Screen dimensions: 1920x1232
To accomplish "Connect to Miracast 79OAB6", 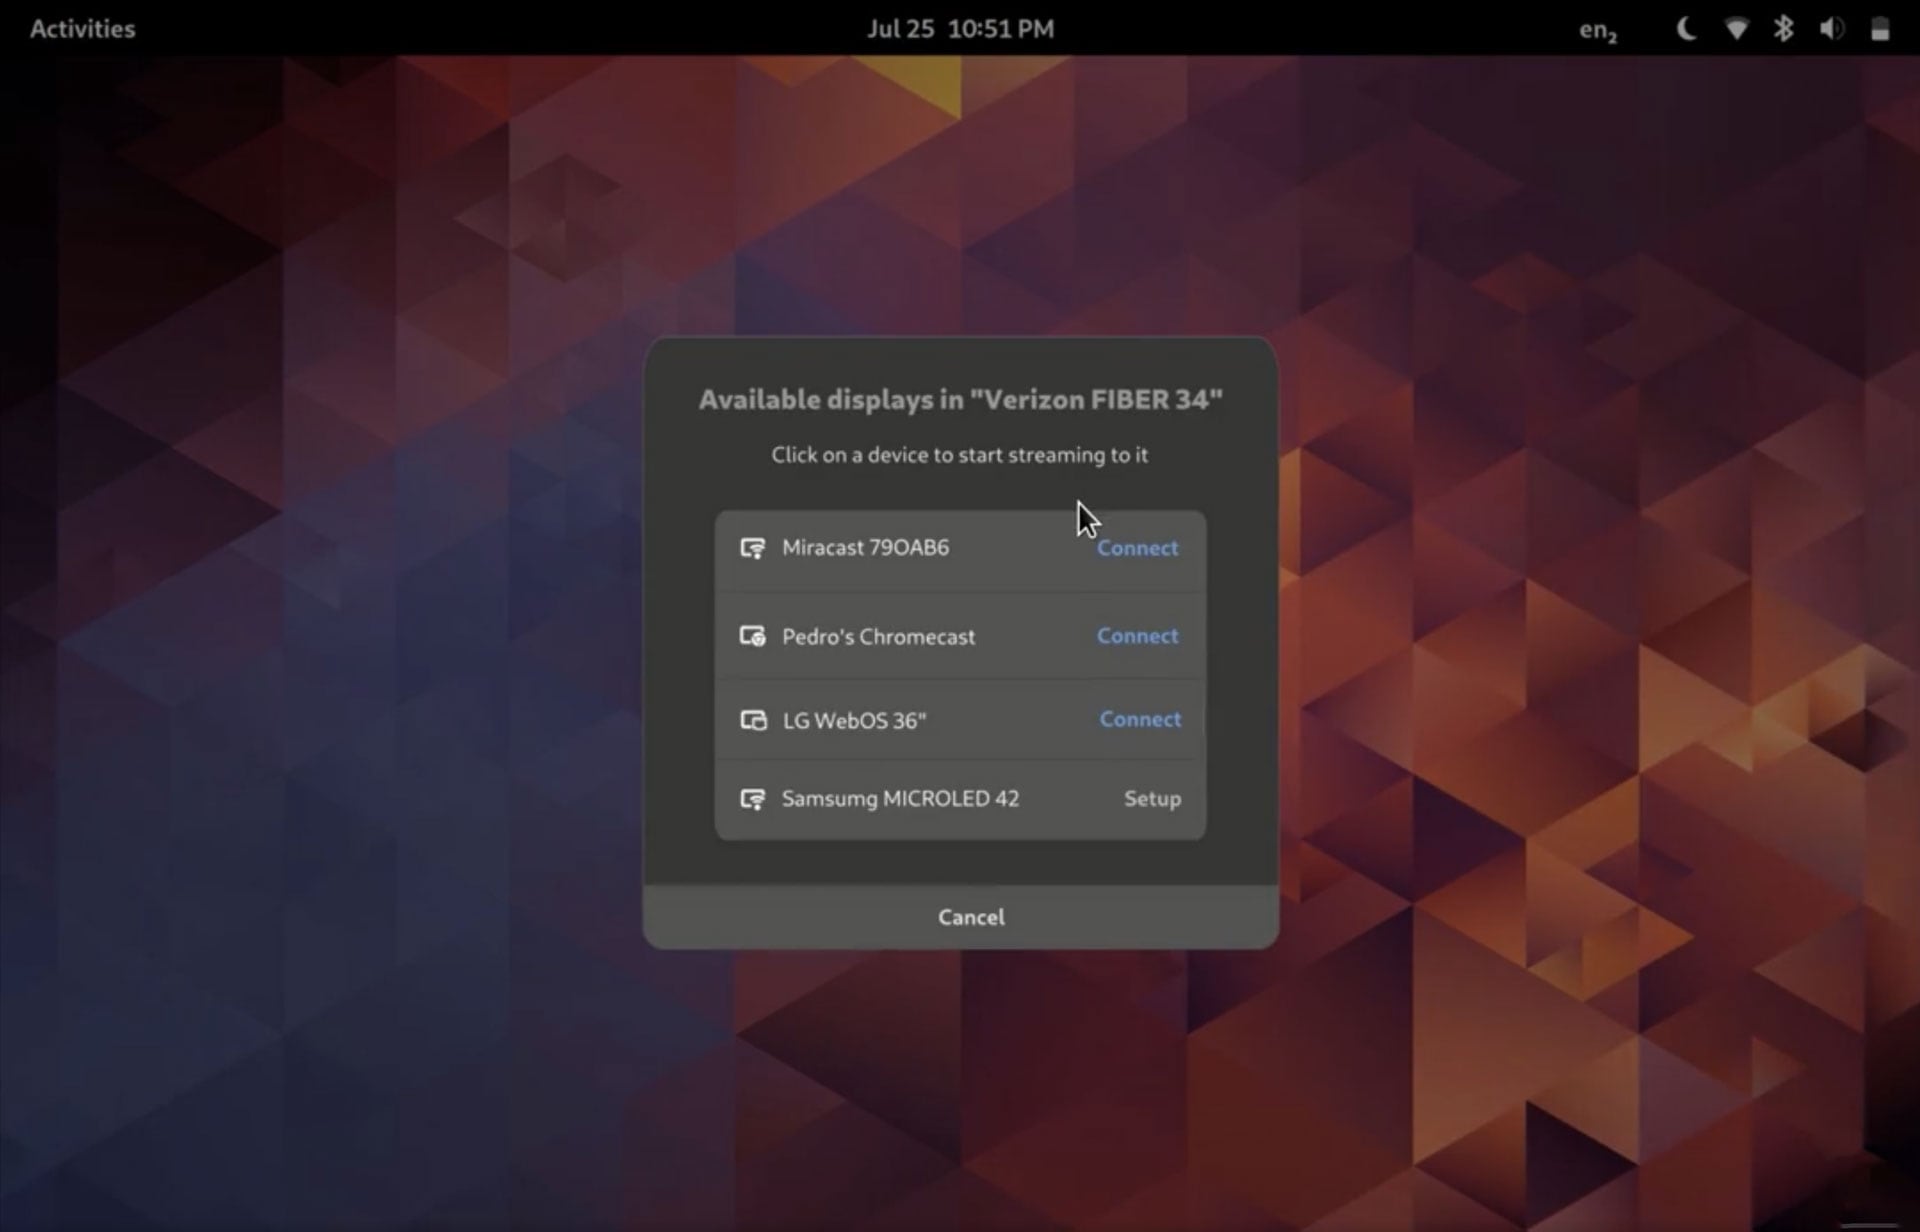I will tap(1137, 548).
